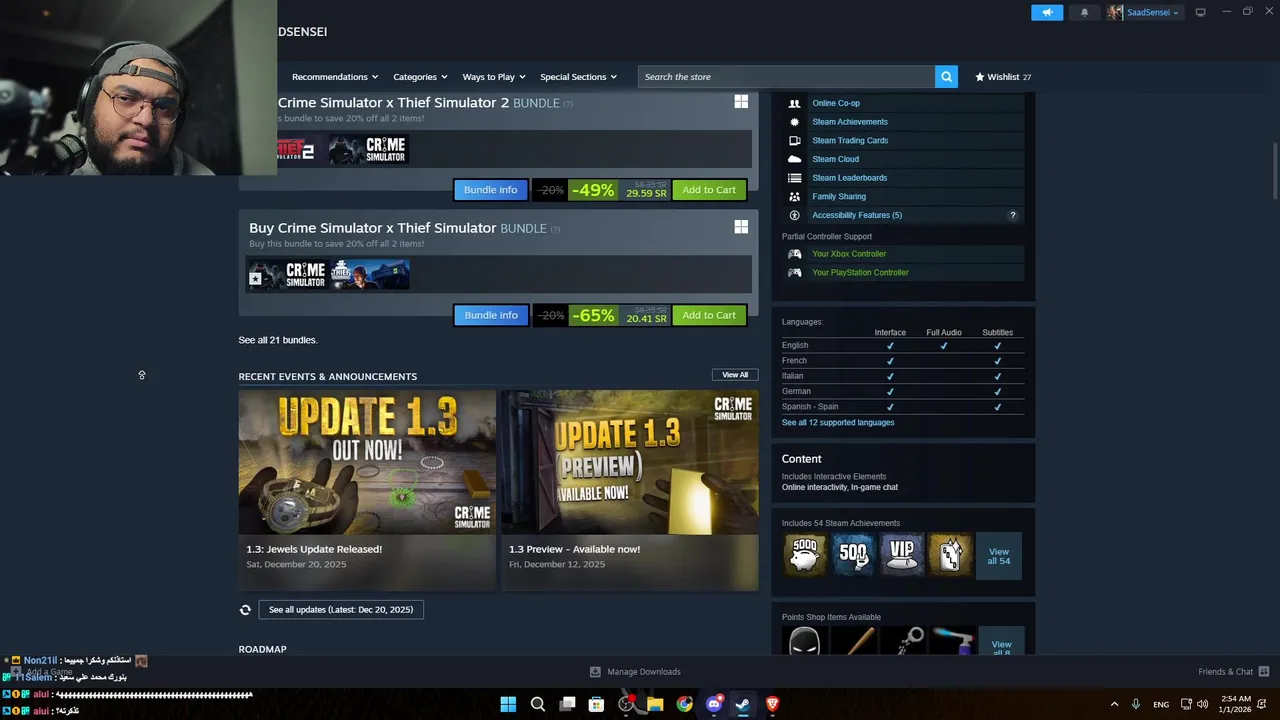The height and width of the screenshot is (720, 1280).
Task: Open the 5000 piggy bank achievement
Action: (x=805, y=555)
